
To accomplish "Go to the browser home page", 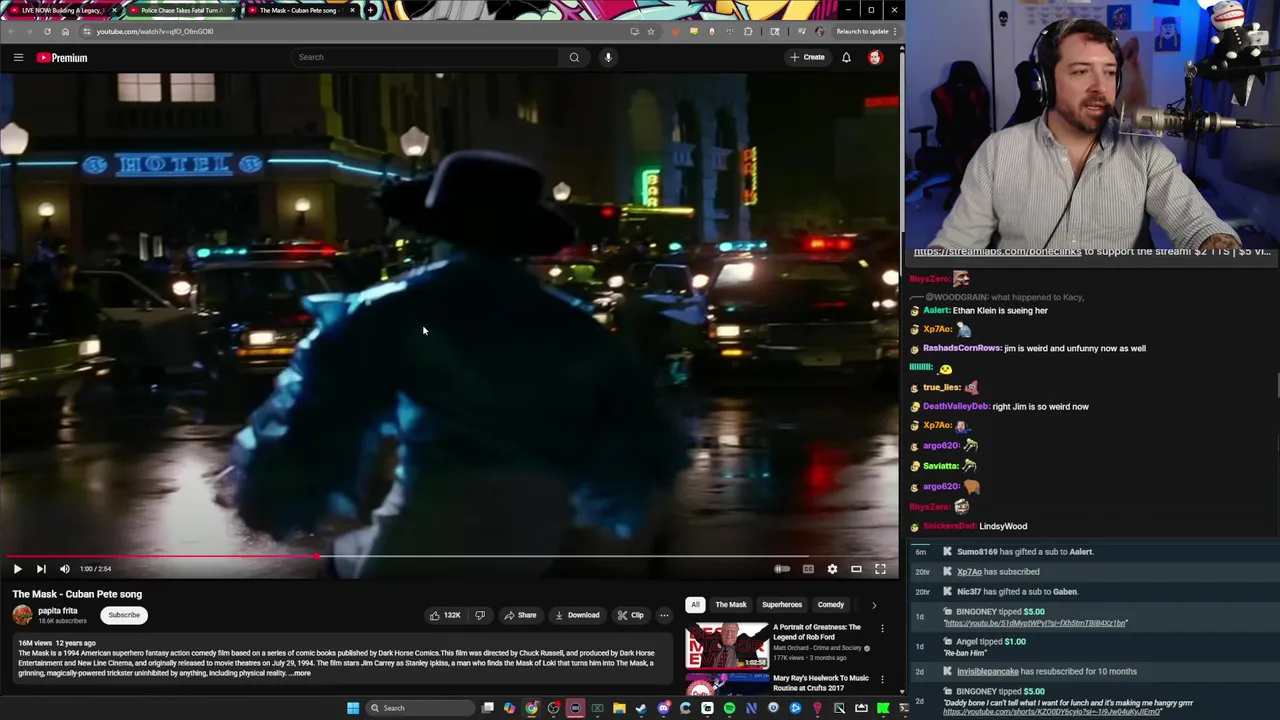I will coord(65,31).
